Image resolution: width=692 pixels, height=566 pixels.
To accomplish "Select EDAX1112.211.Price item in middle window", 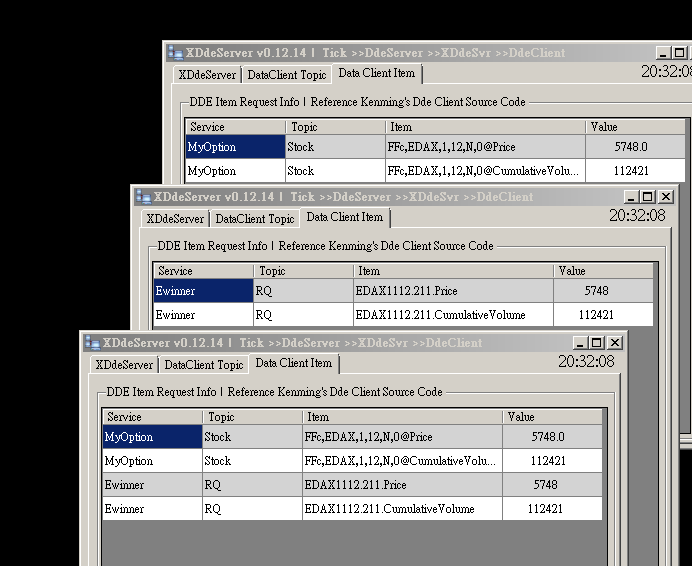I will pos(454,291).
